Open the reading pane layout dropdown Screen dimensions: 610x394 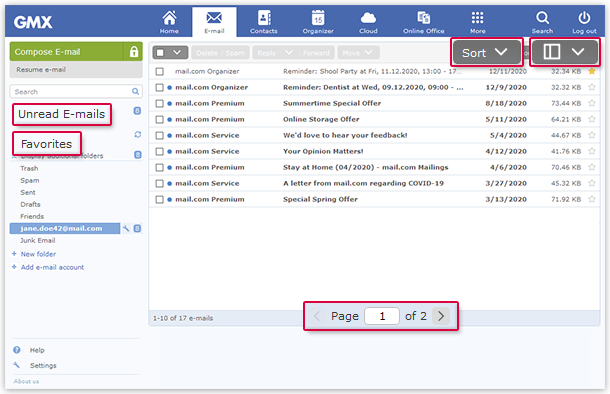pos(564,52)
